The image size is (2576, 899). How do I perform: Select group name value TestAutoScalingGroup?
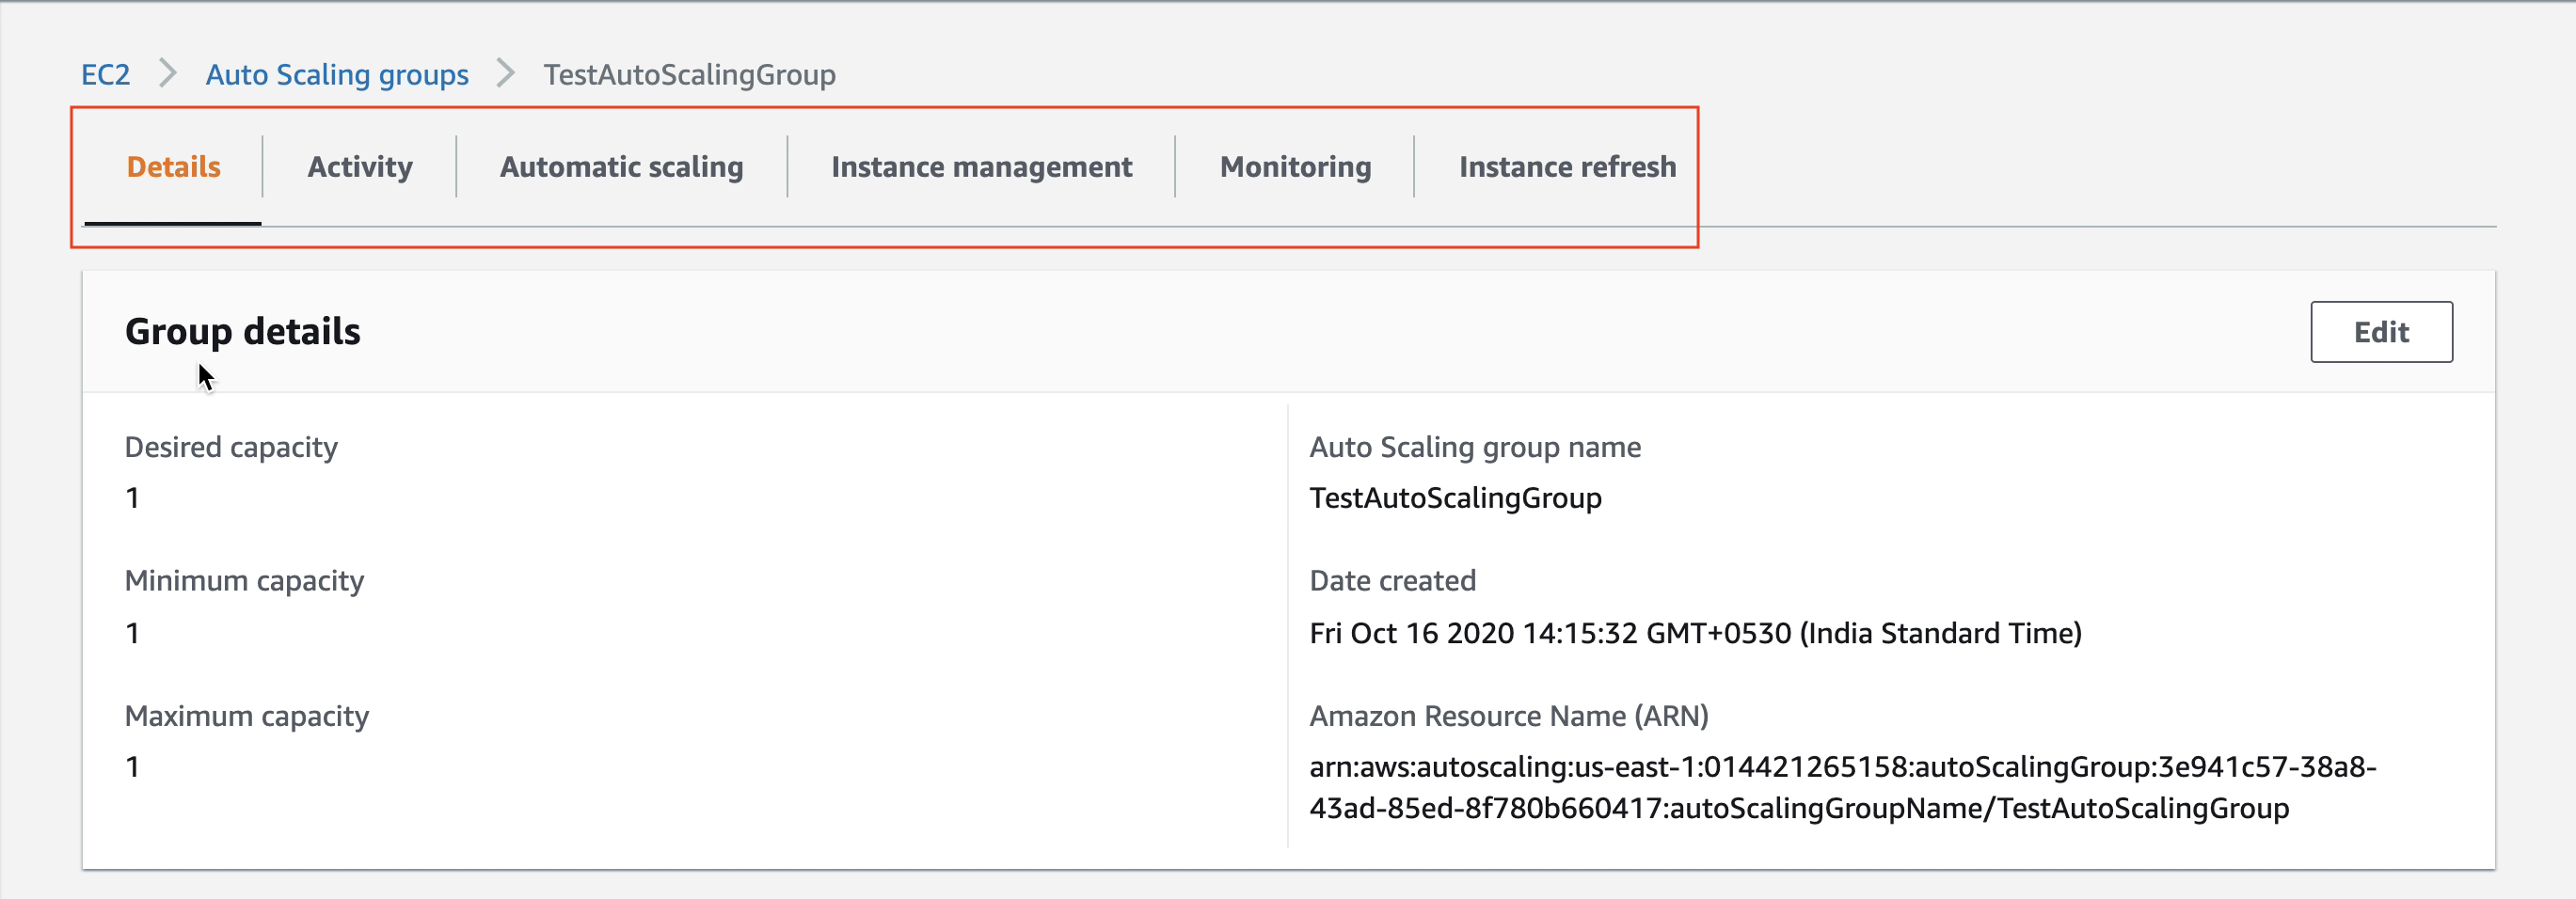(1455, 498)
